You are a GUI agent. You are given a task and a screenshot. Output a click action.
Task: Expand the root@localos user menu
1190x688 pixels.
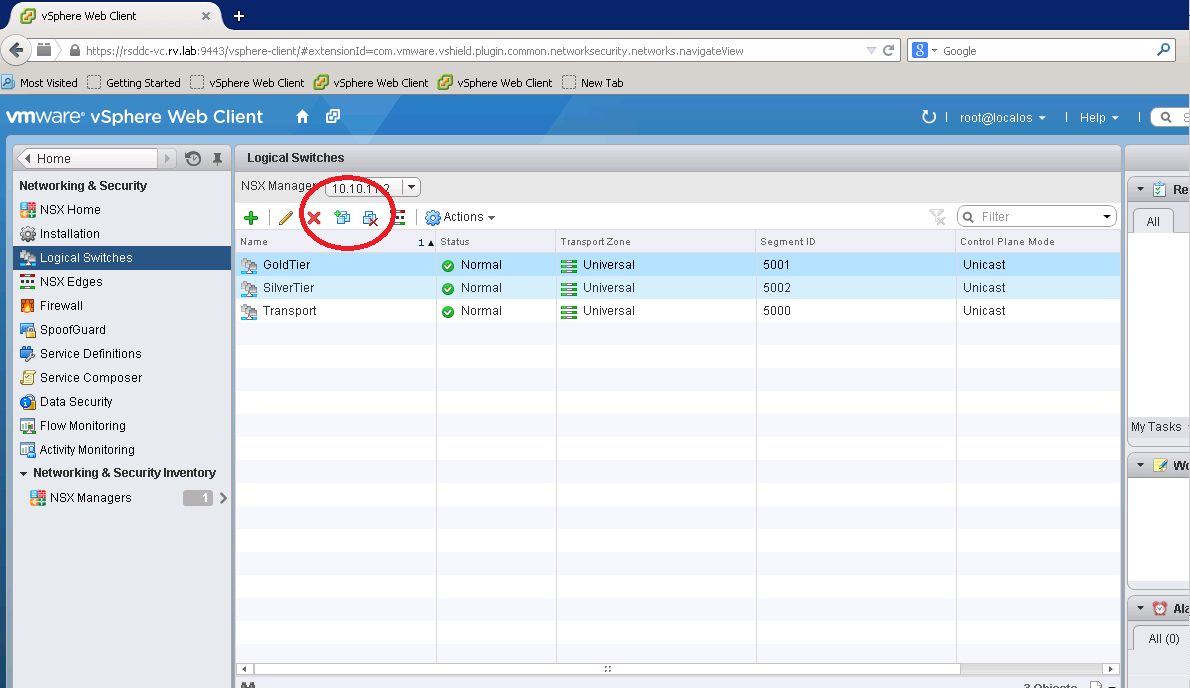pos(1002,118)
